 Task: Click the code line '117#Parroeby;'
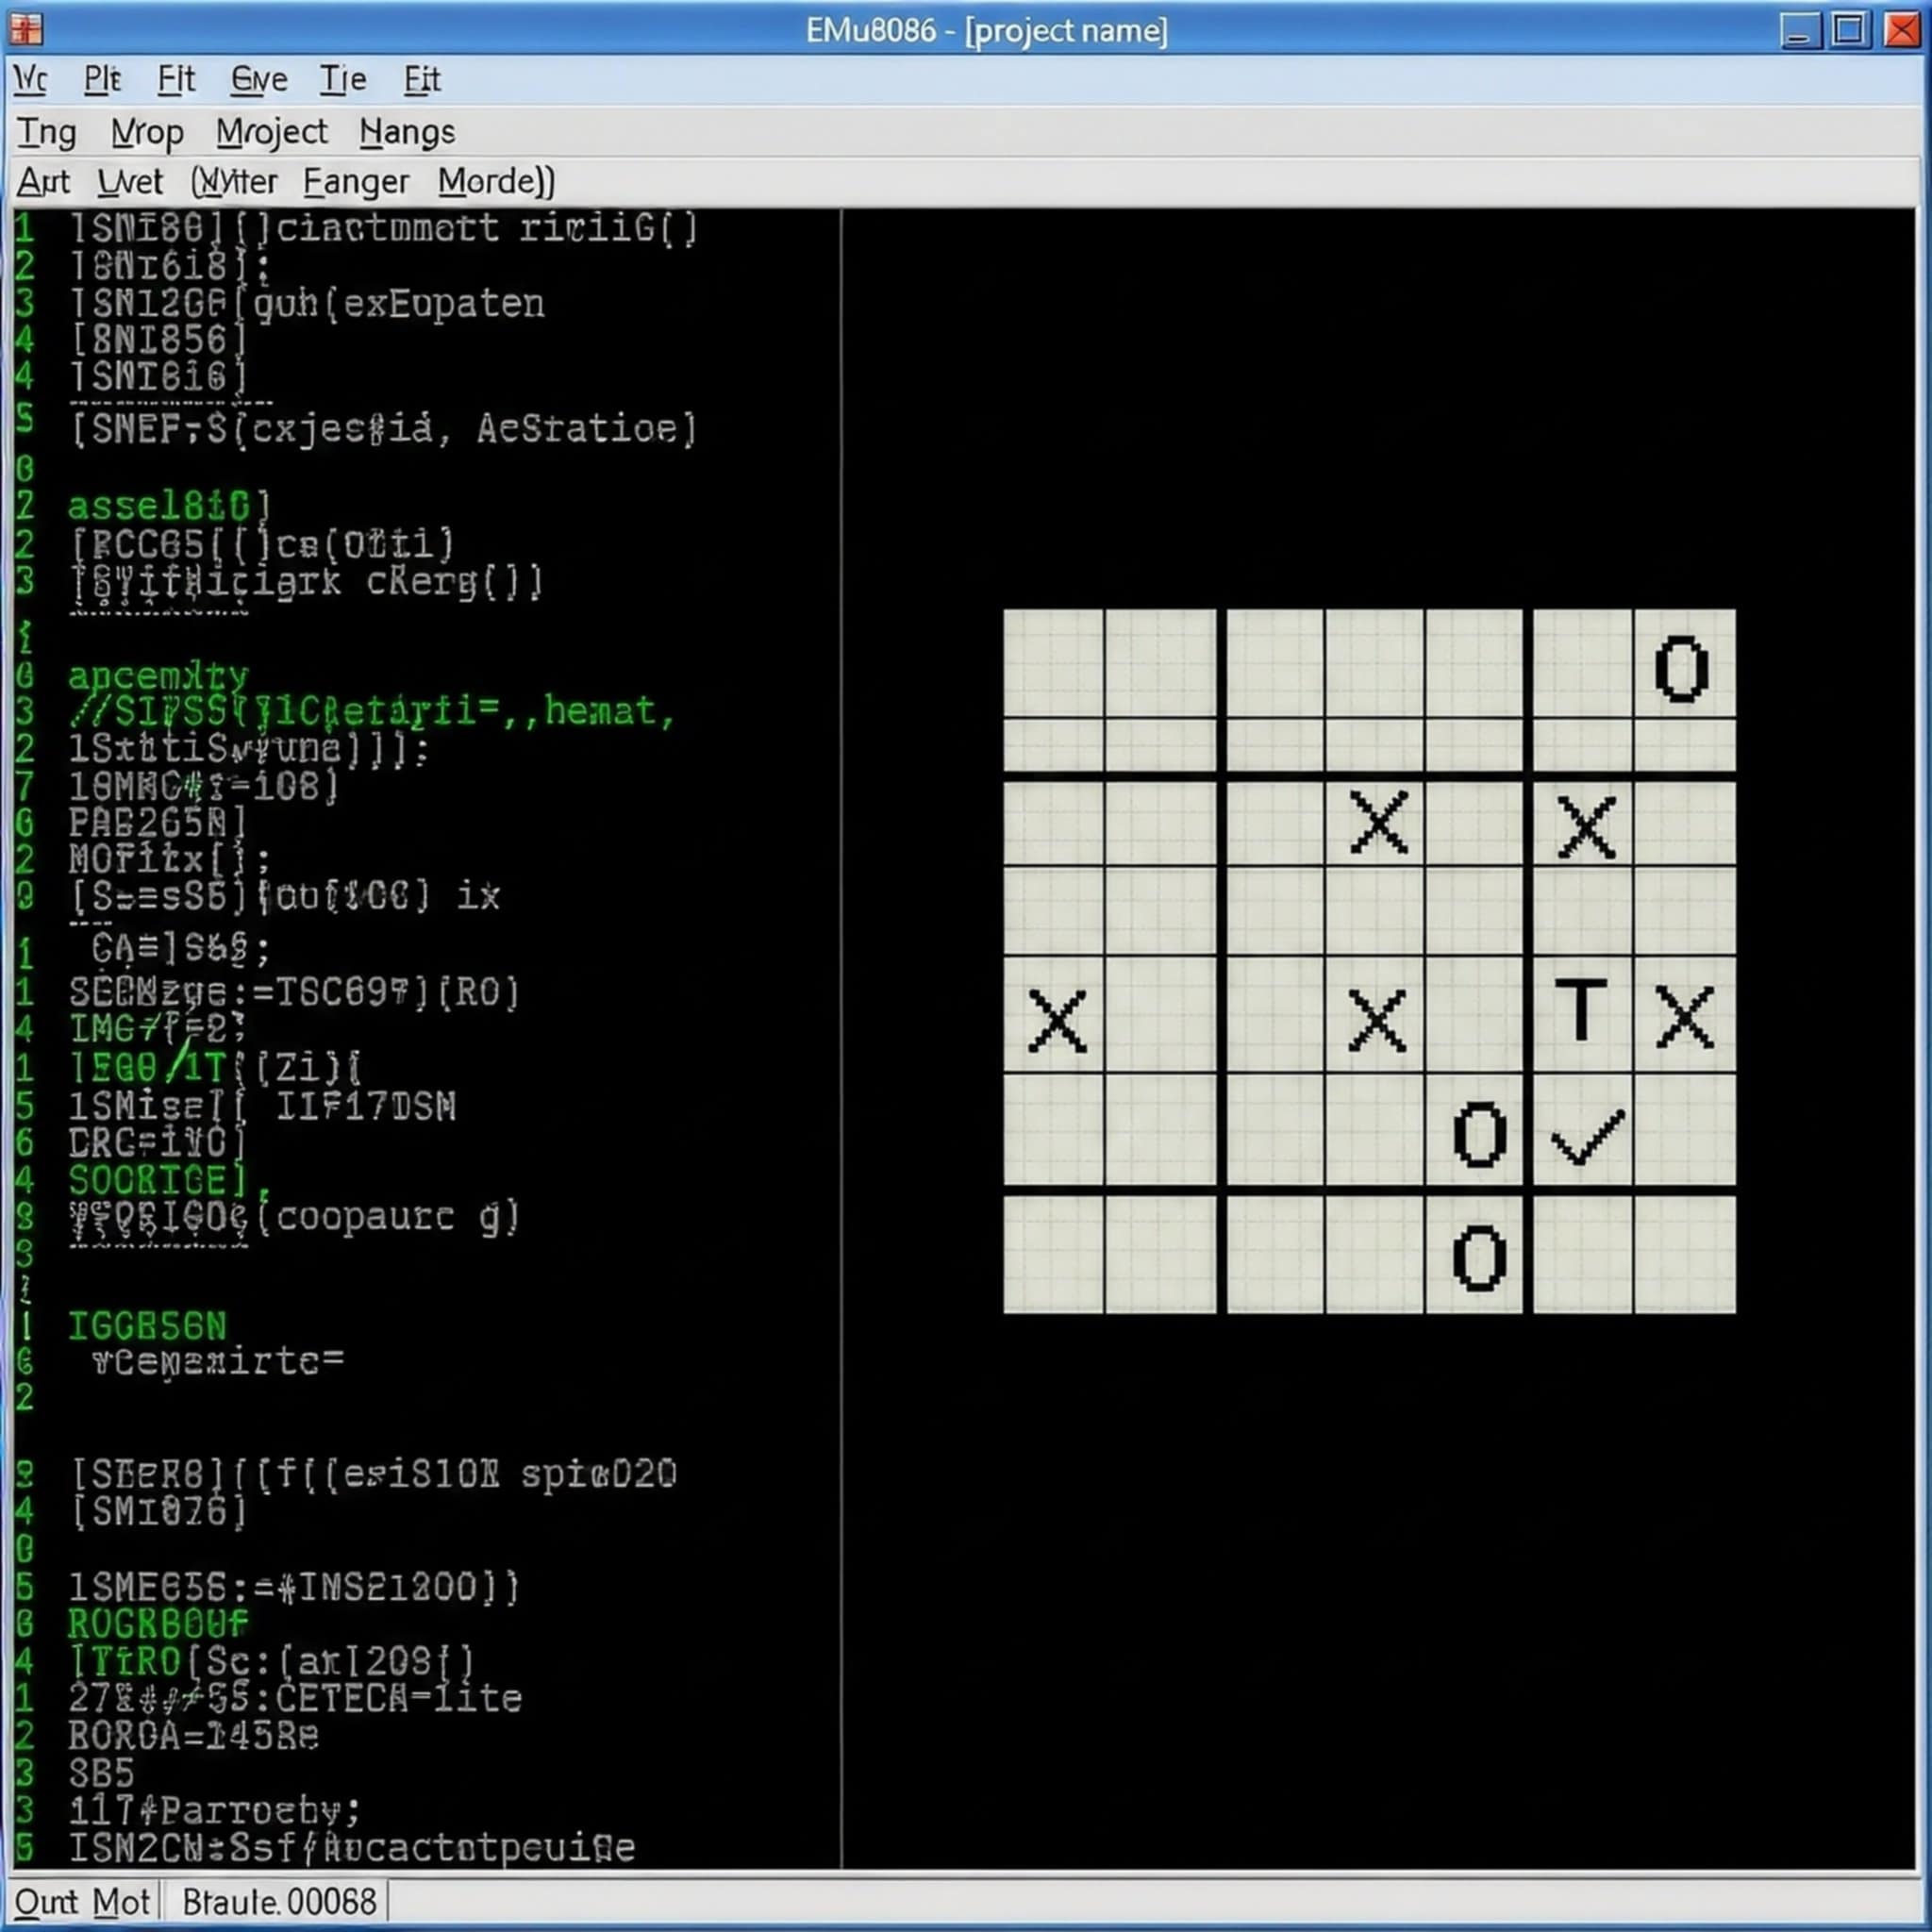coord(214,1810)
